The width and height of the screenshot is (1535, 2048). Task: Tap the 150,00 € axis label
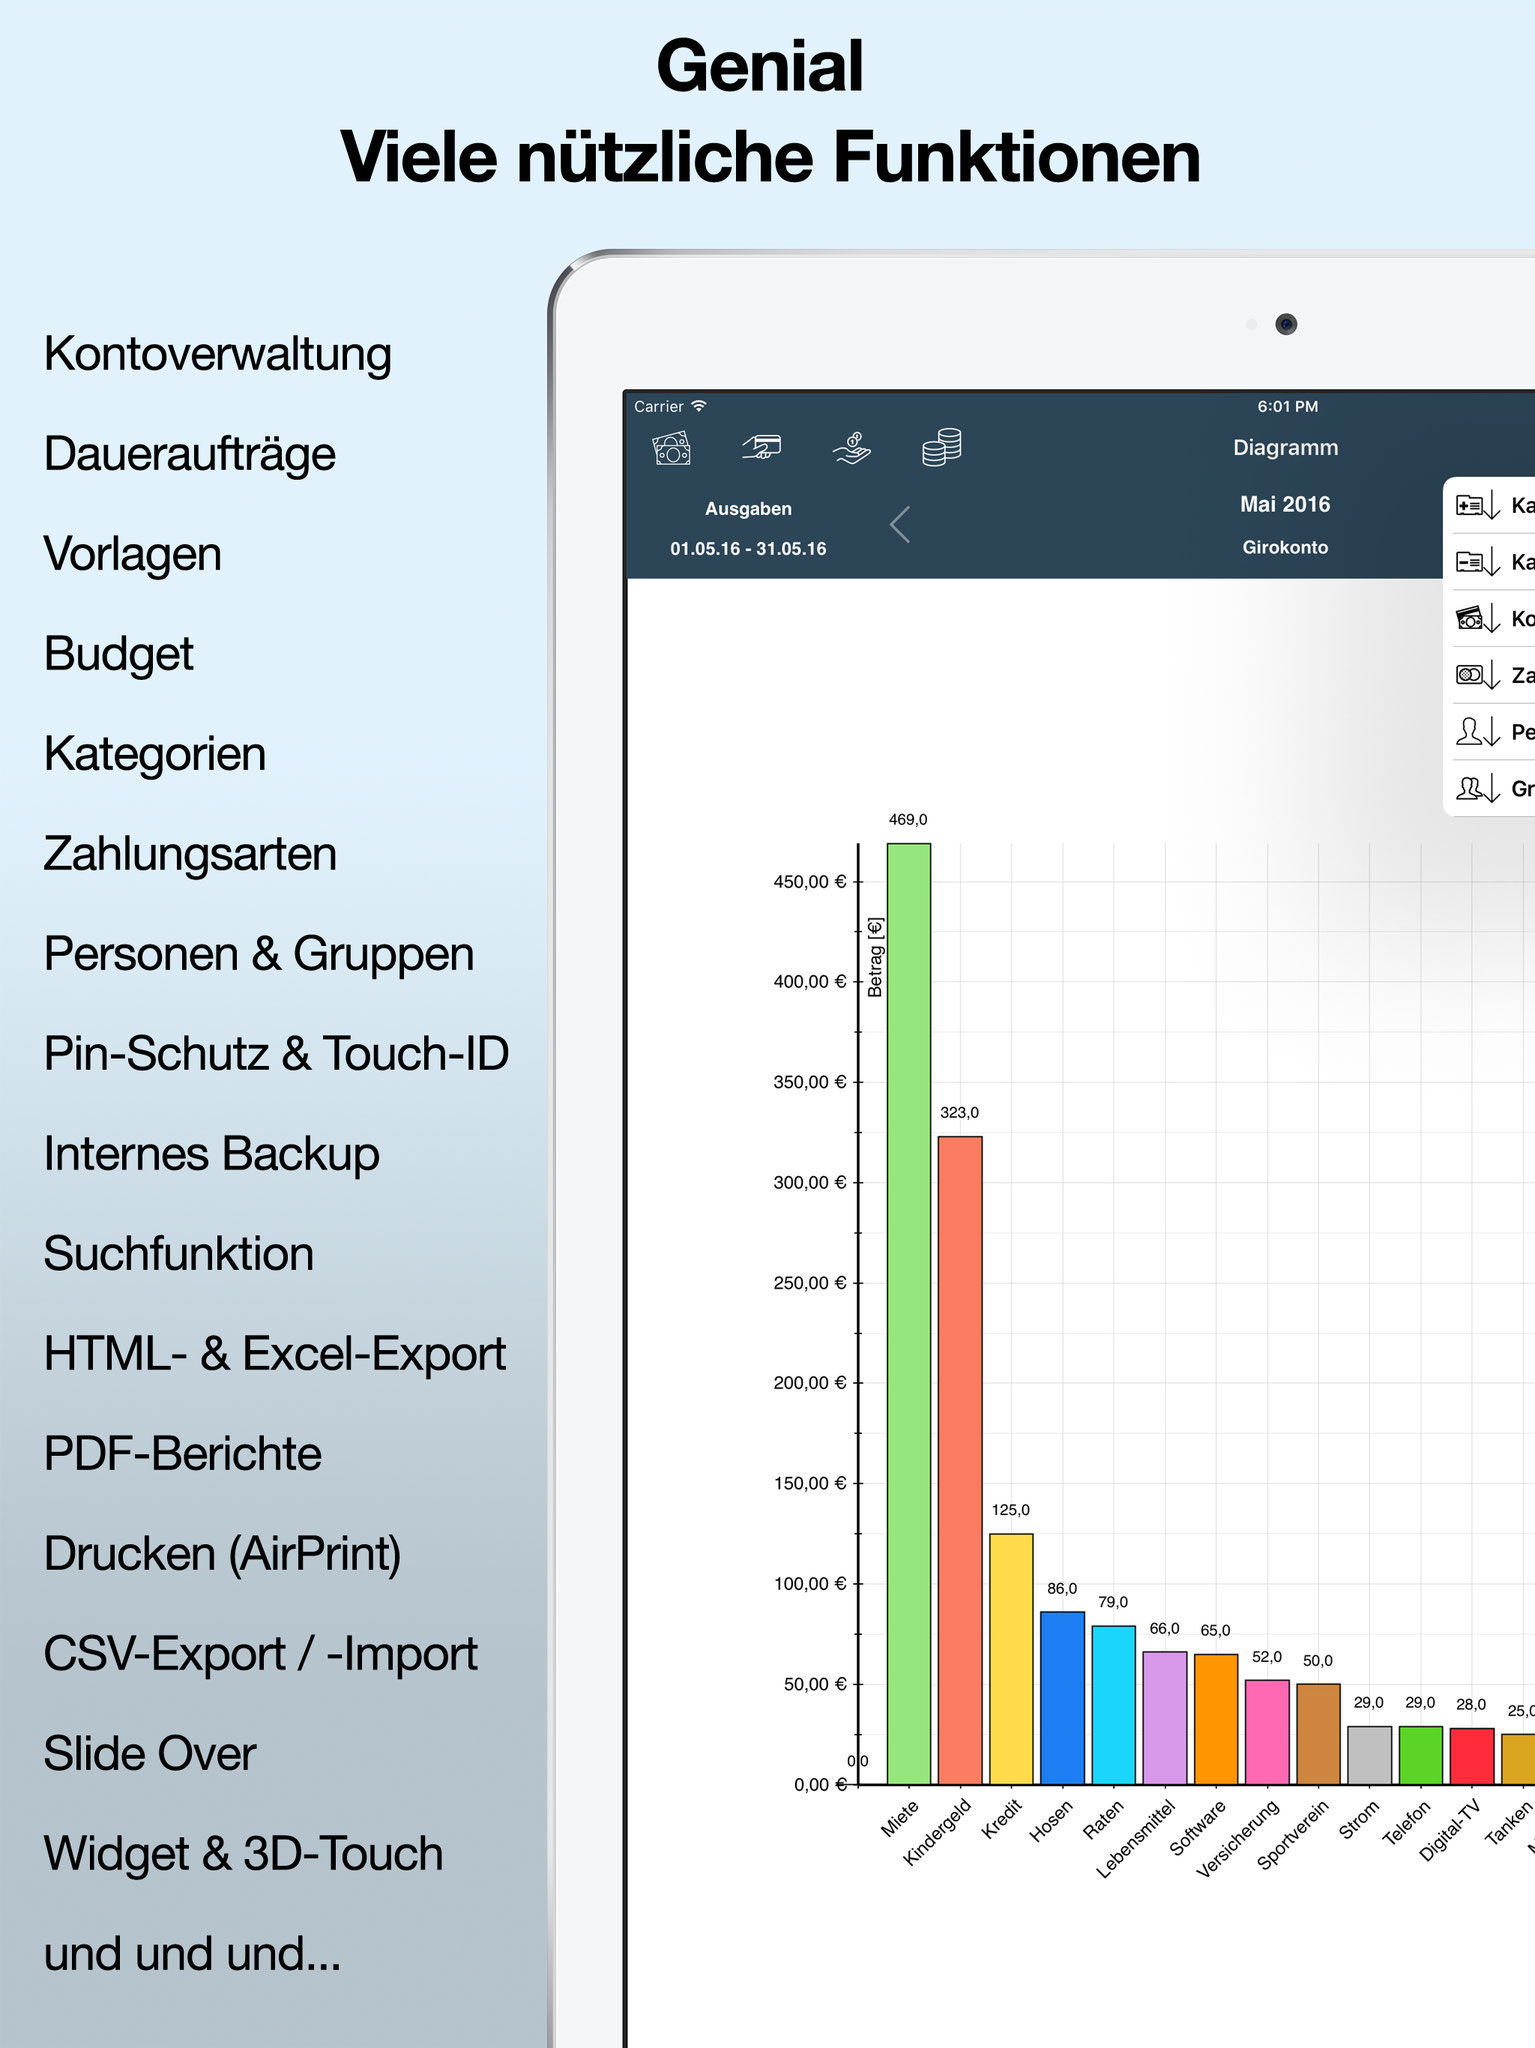(810, 1484)
